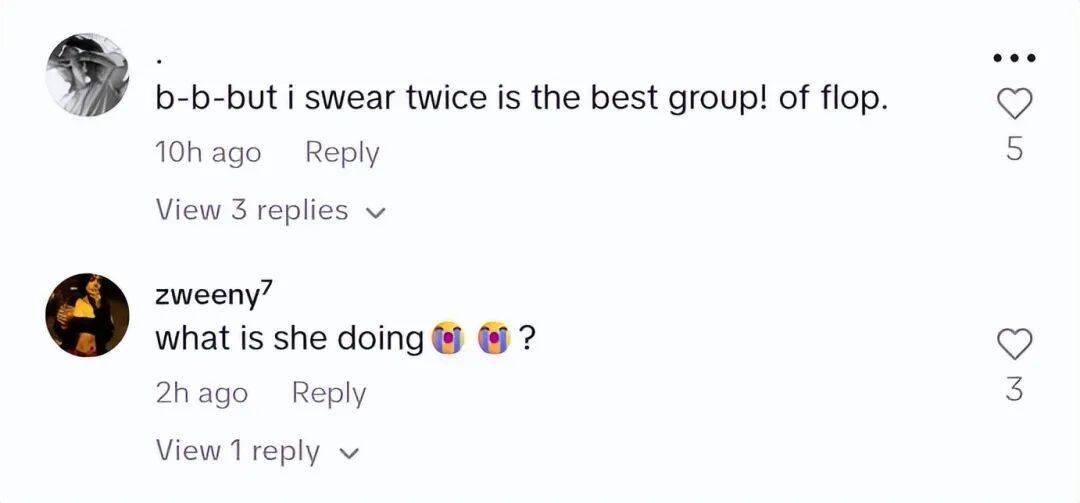Click the like count 5

[x=1015, y=150]
